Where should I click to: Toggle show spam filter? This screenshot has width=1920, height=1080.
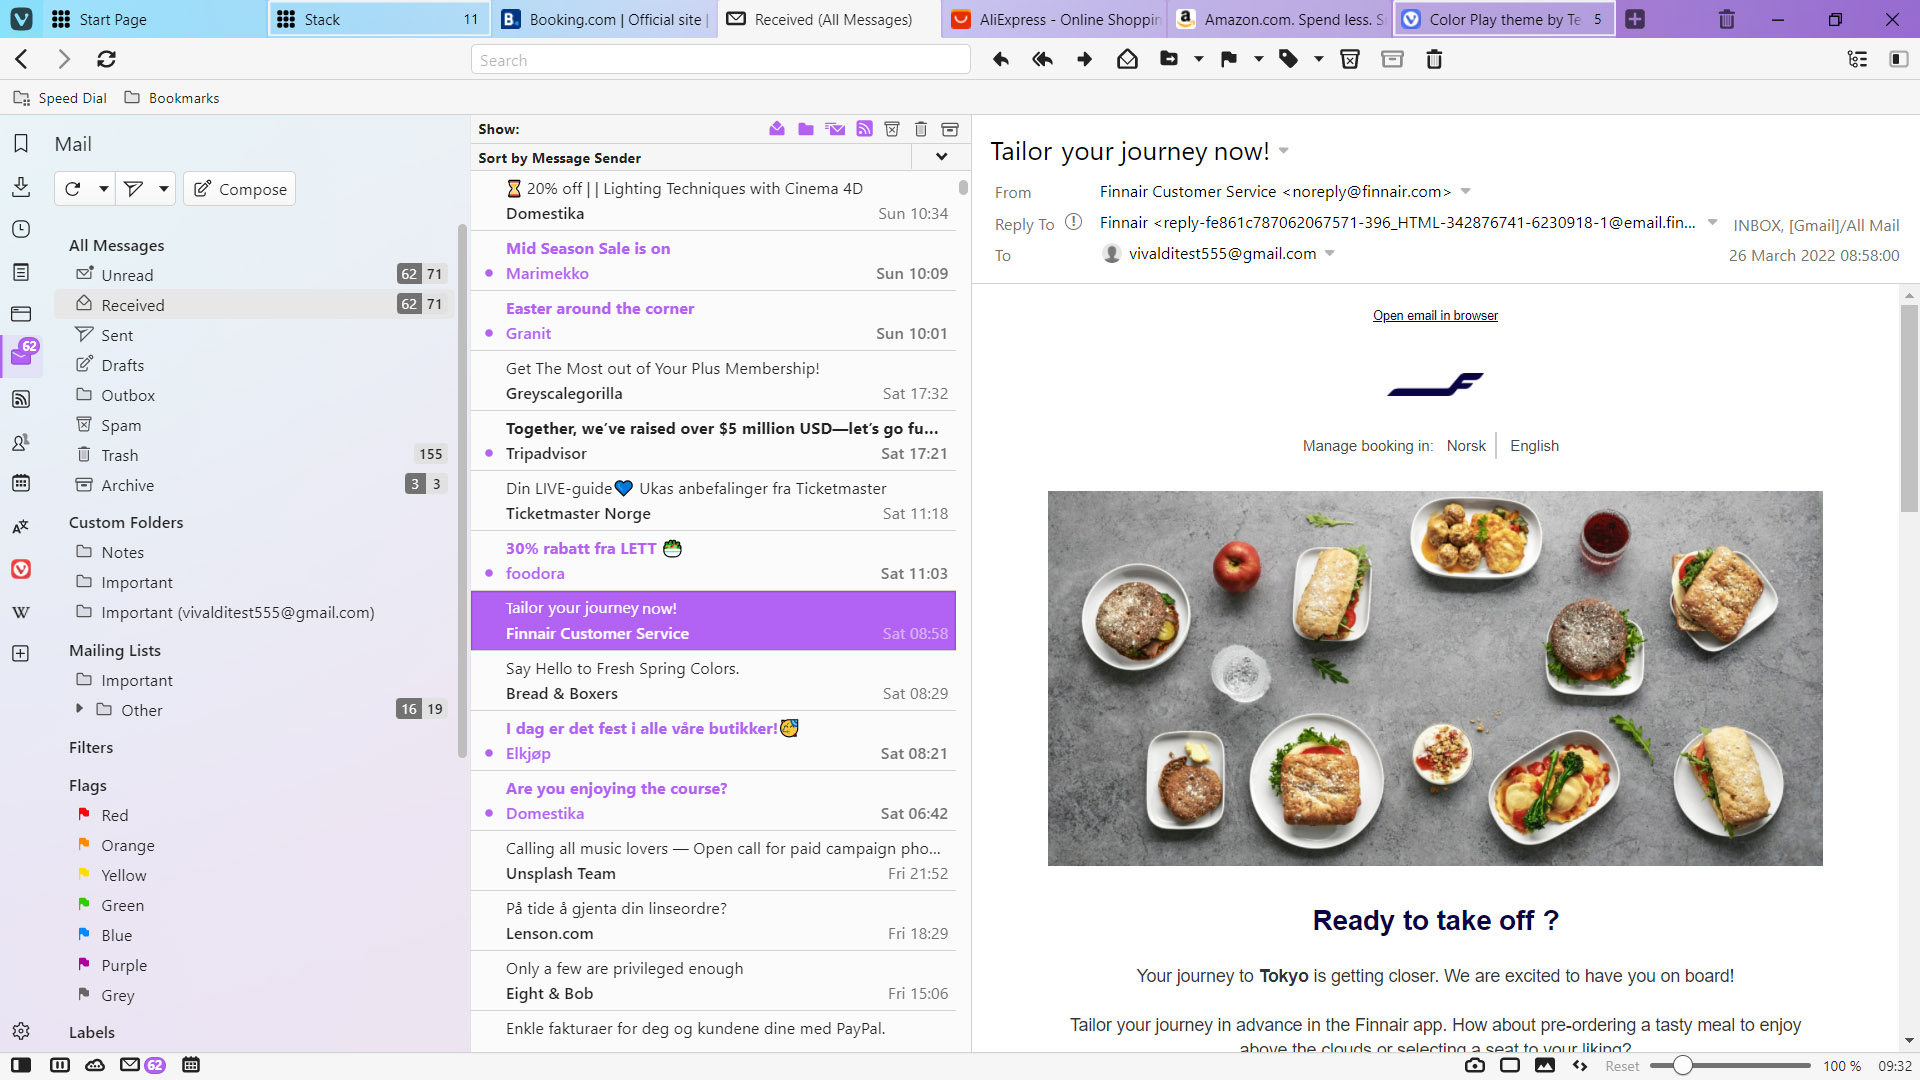[x=892, y=129]
